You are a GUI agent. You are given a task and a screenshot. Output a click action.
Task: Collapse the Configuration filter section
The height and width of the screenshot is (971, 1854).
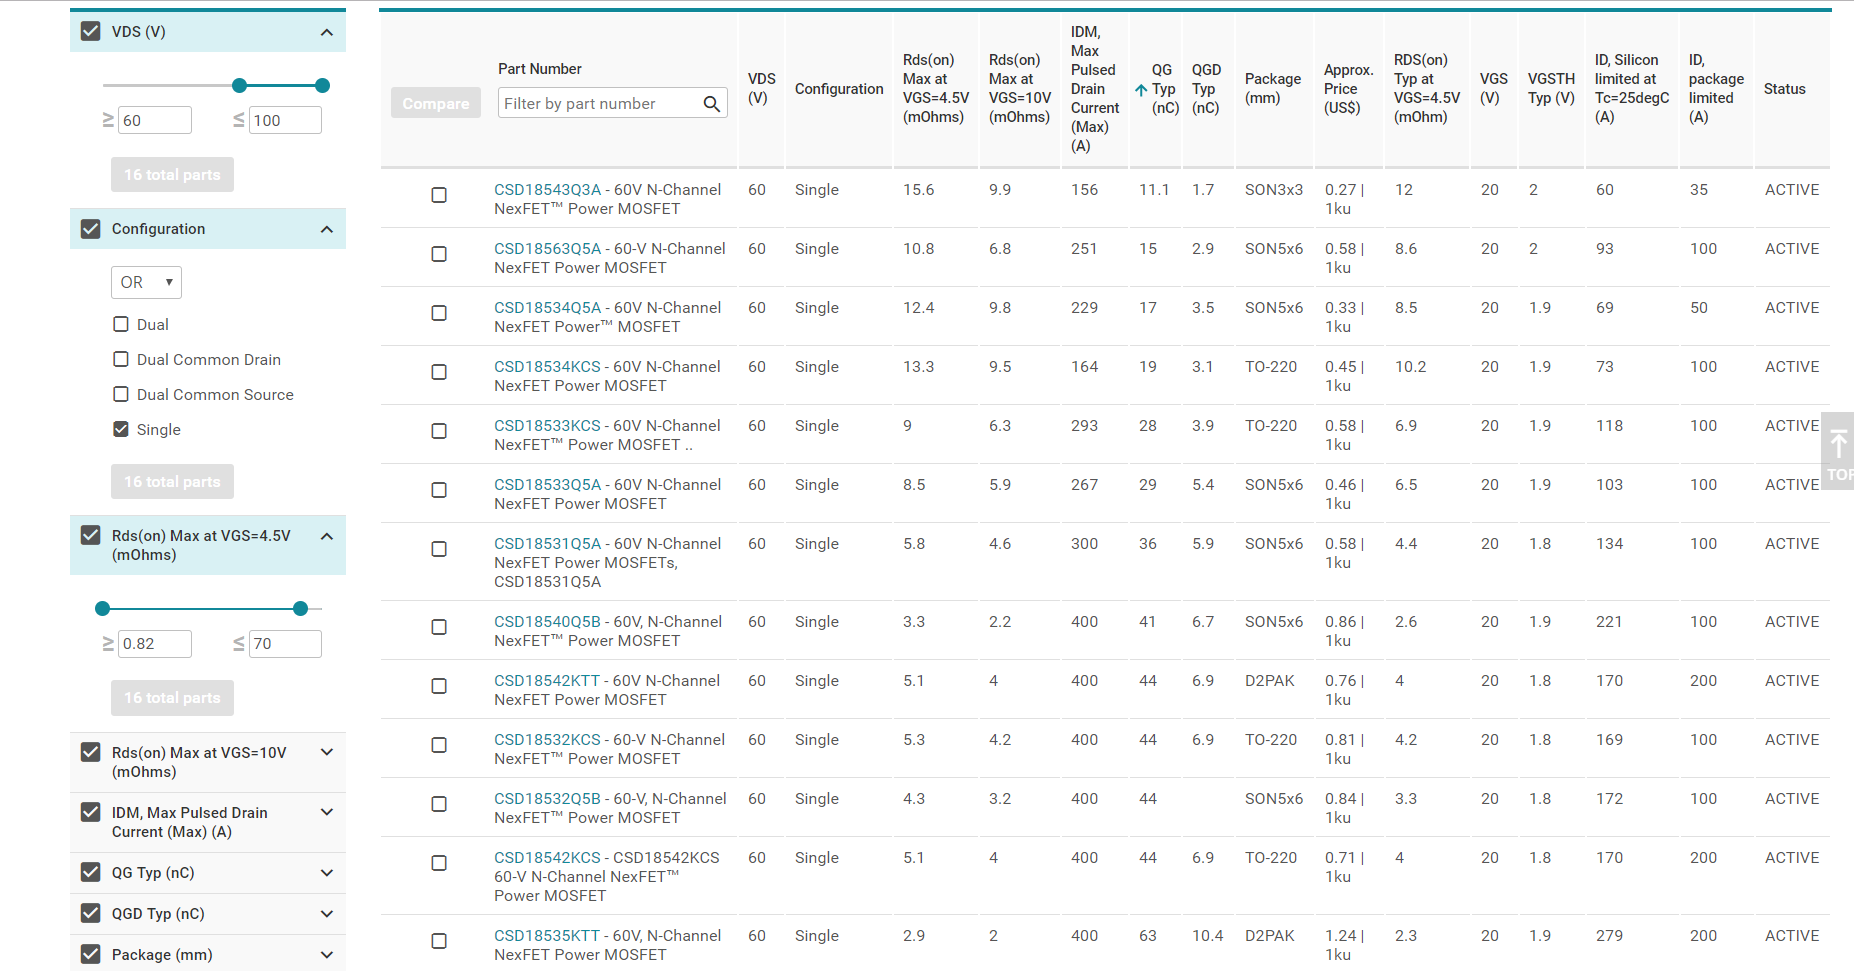click(x=326, y=229)
